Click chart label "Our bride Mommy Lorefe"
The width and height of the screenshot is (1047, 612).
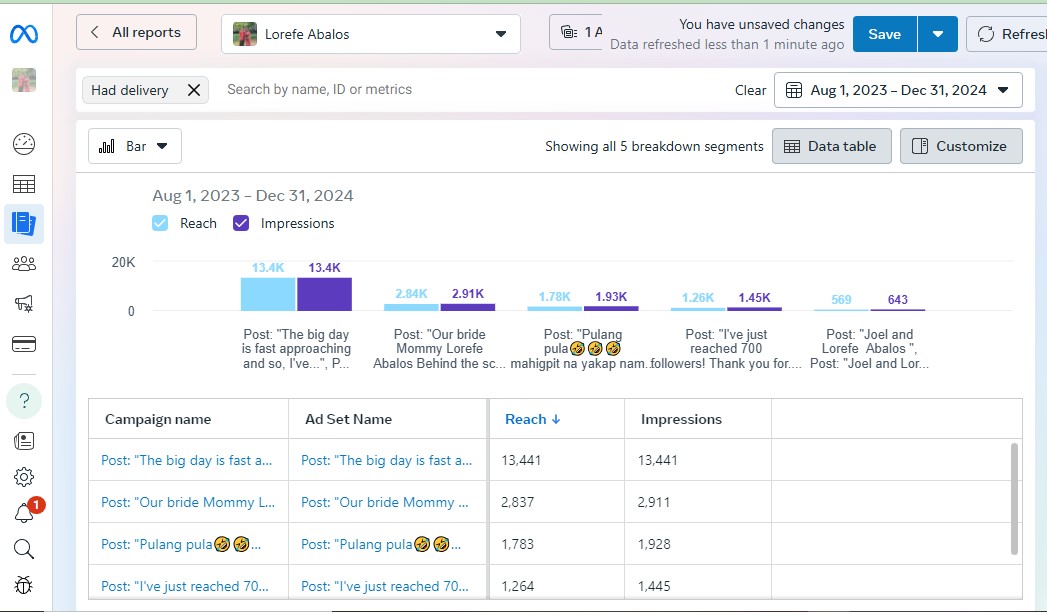pos(439,348)
